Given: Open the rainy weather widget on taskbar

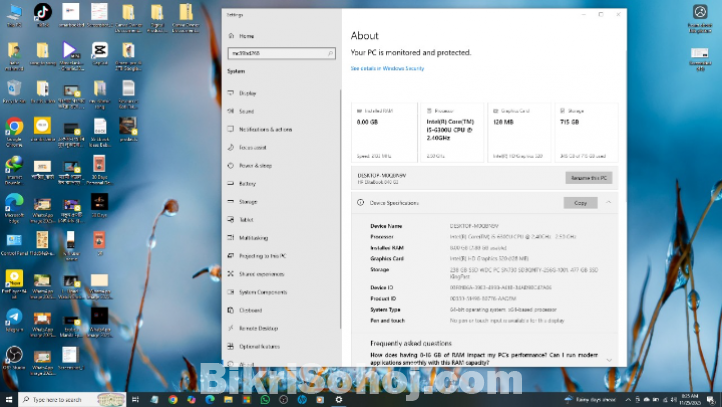Looking at the screenshot, I should 590,400.
